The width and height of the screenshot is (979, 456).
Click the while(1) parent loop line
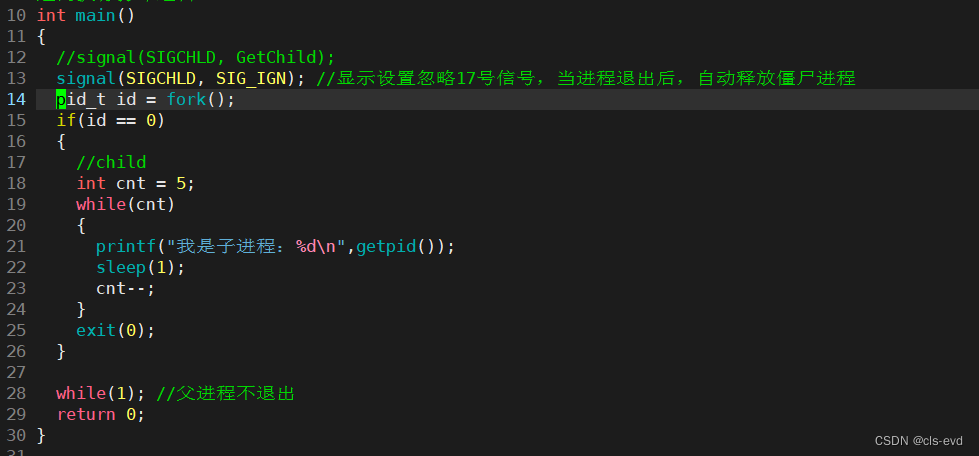click(101, 394)
